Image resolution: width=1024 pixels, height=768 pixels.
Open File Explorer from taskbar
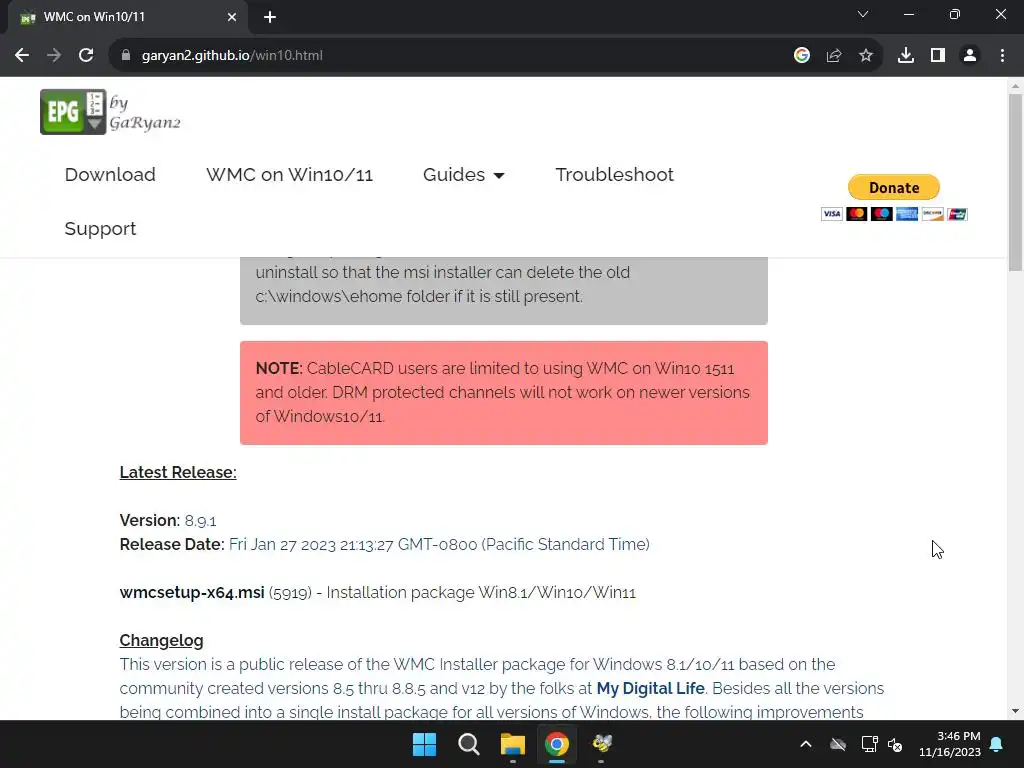(513, 744)
